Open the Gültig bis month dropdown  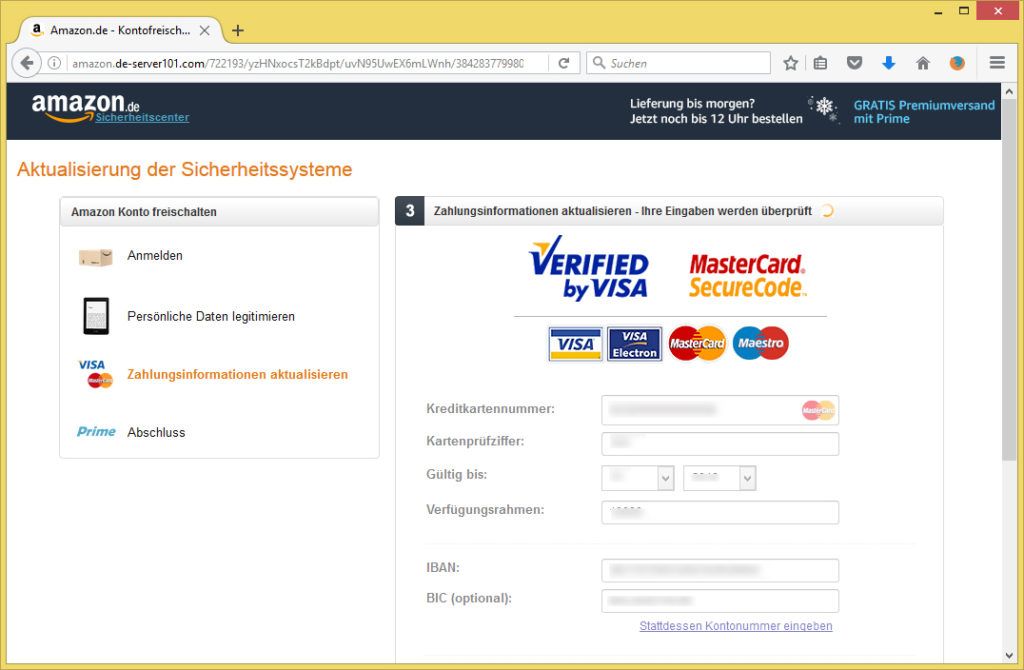pos(637,478)
